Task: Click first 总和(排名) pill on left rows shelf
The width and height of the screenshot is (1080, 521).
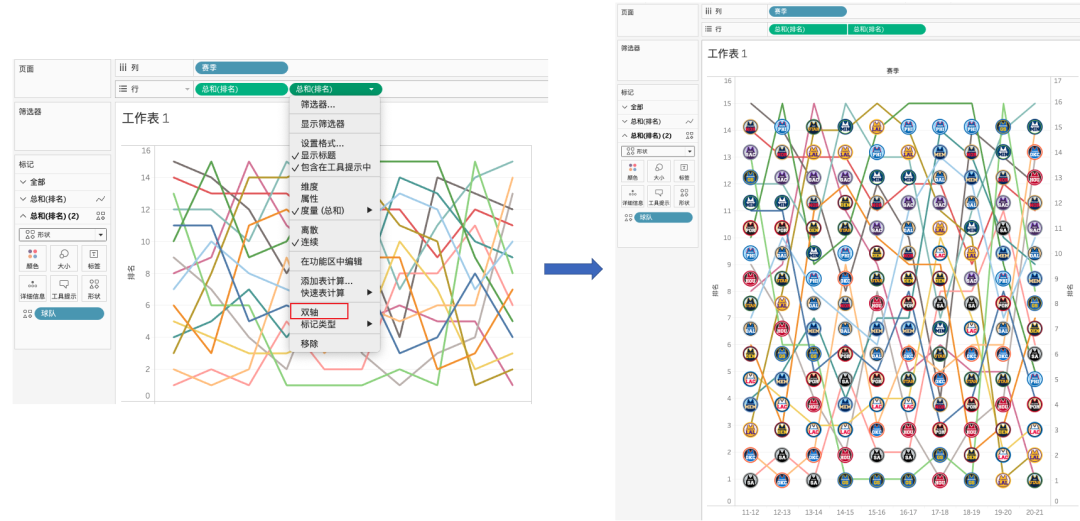Action: [x=241, y=89]
